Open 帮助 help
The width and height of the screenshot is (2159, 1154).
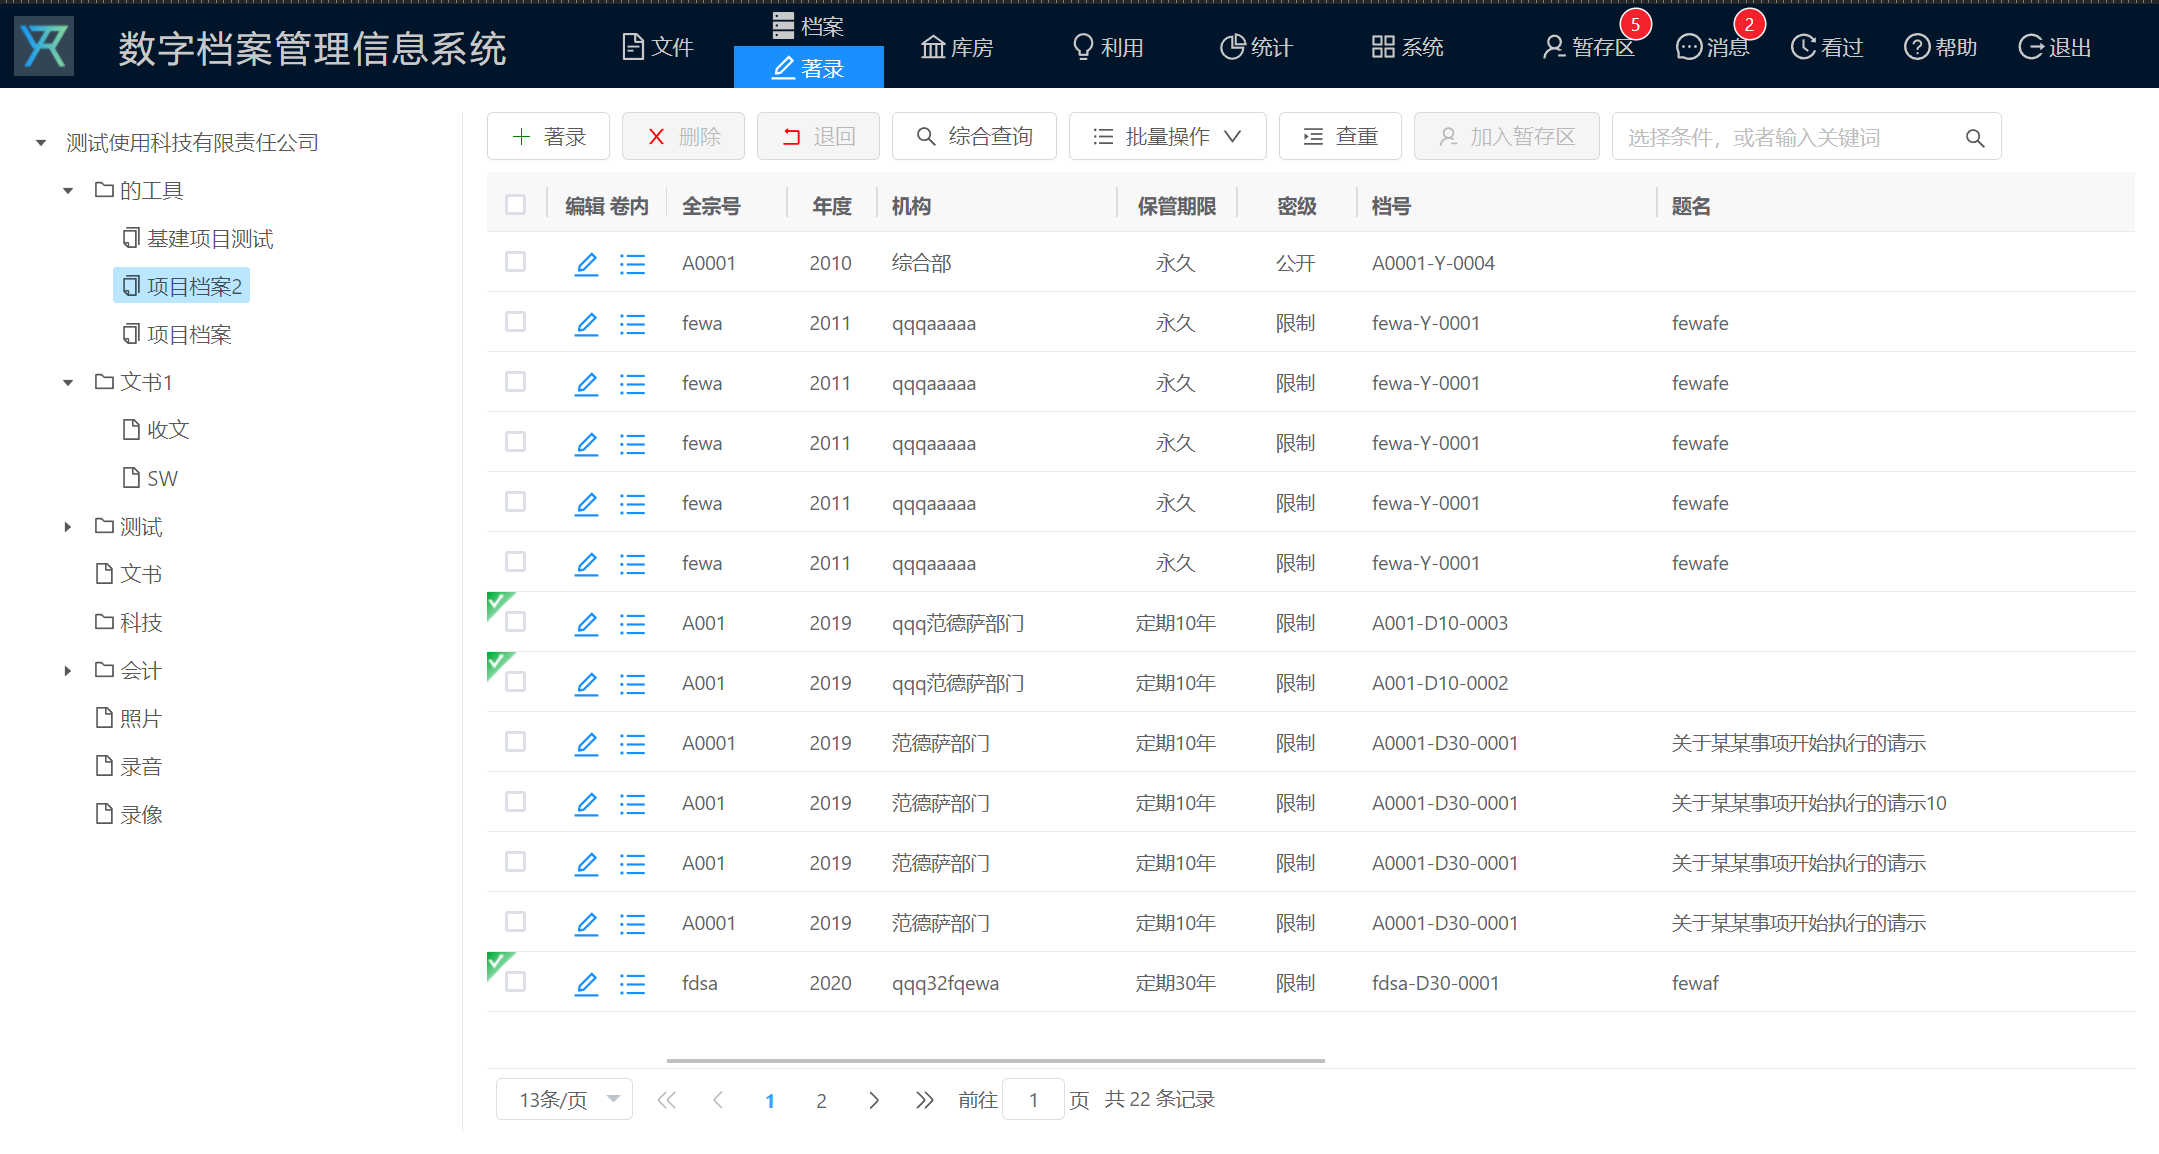click(x=1940, y=47)
